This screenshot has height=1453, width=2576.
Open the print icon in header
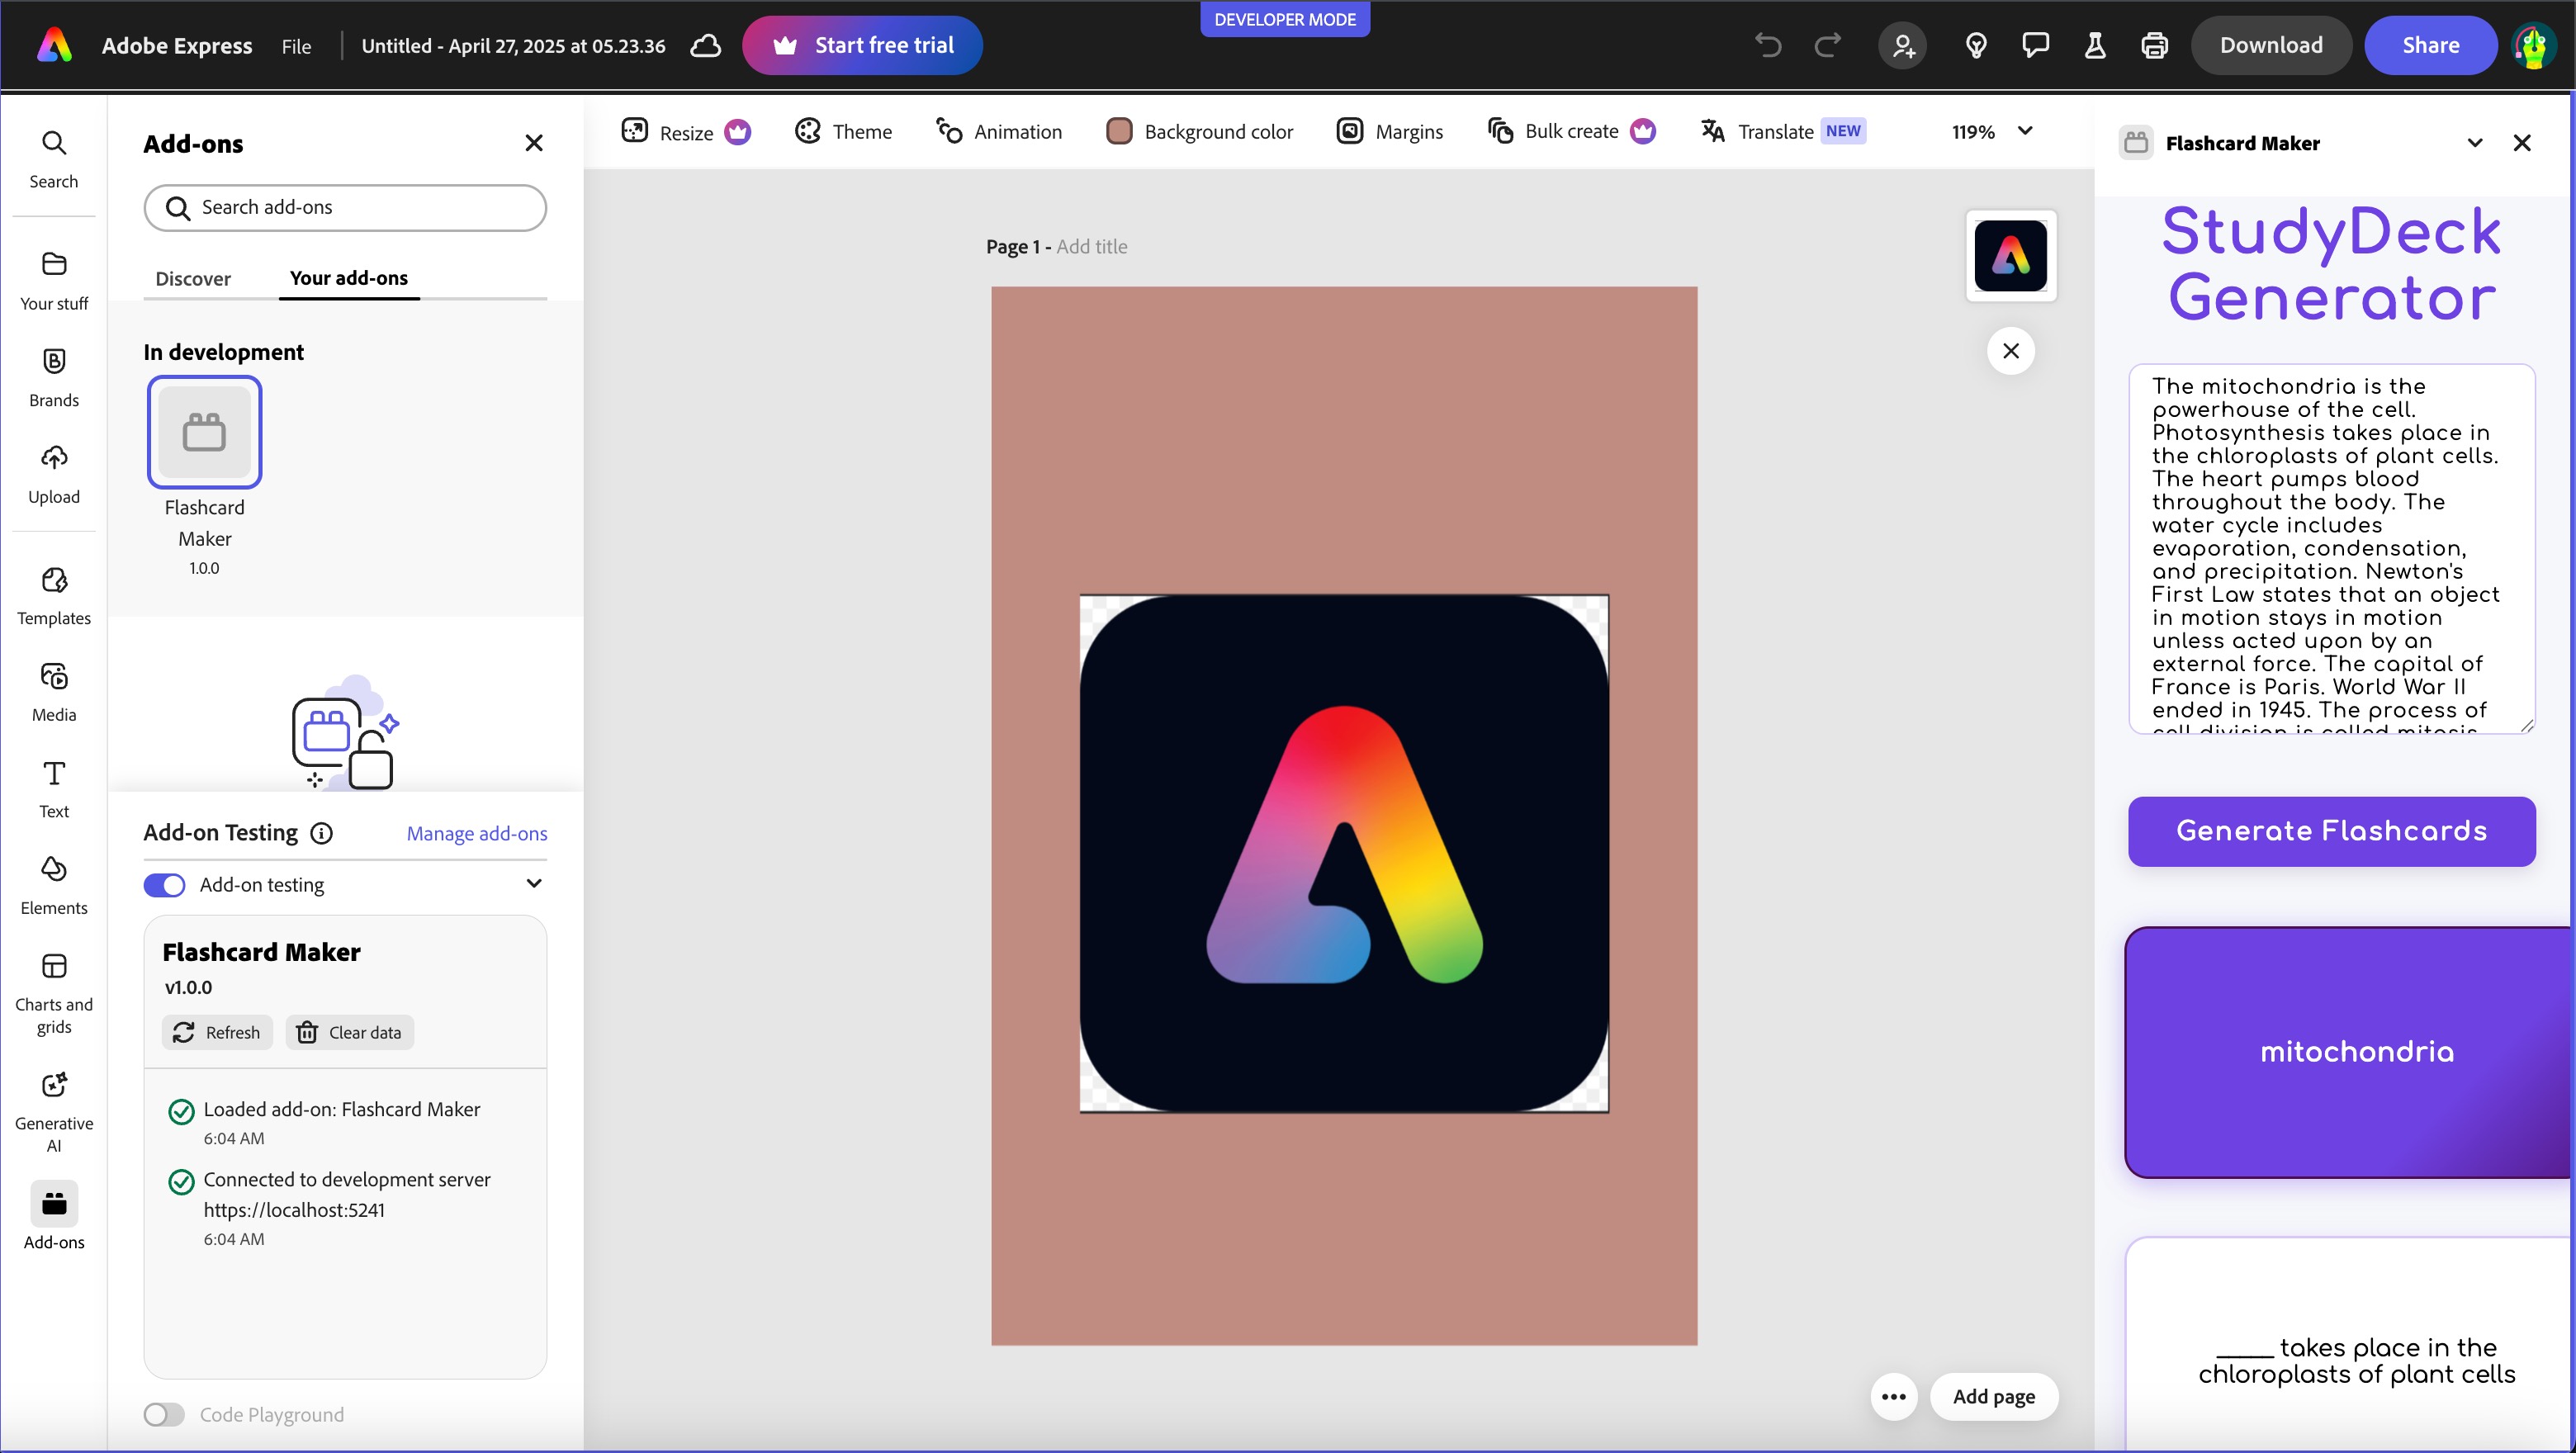tap(2154, 46)
